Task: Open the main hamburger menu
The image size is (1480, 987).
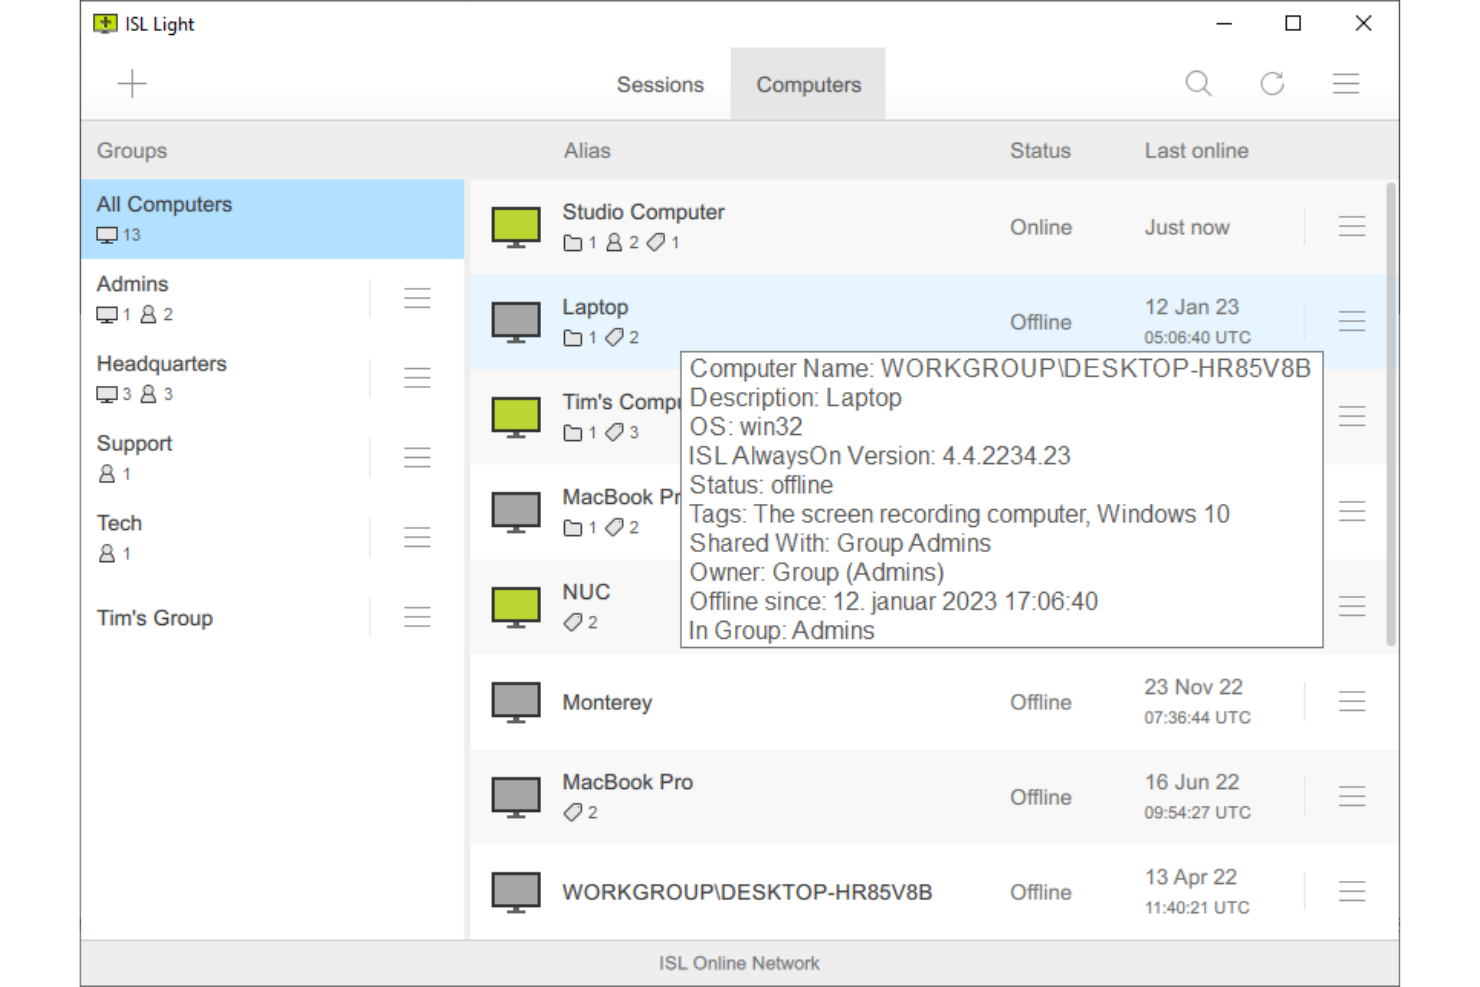Action: [1345, 83]
